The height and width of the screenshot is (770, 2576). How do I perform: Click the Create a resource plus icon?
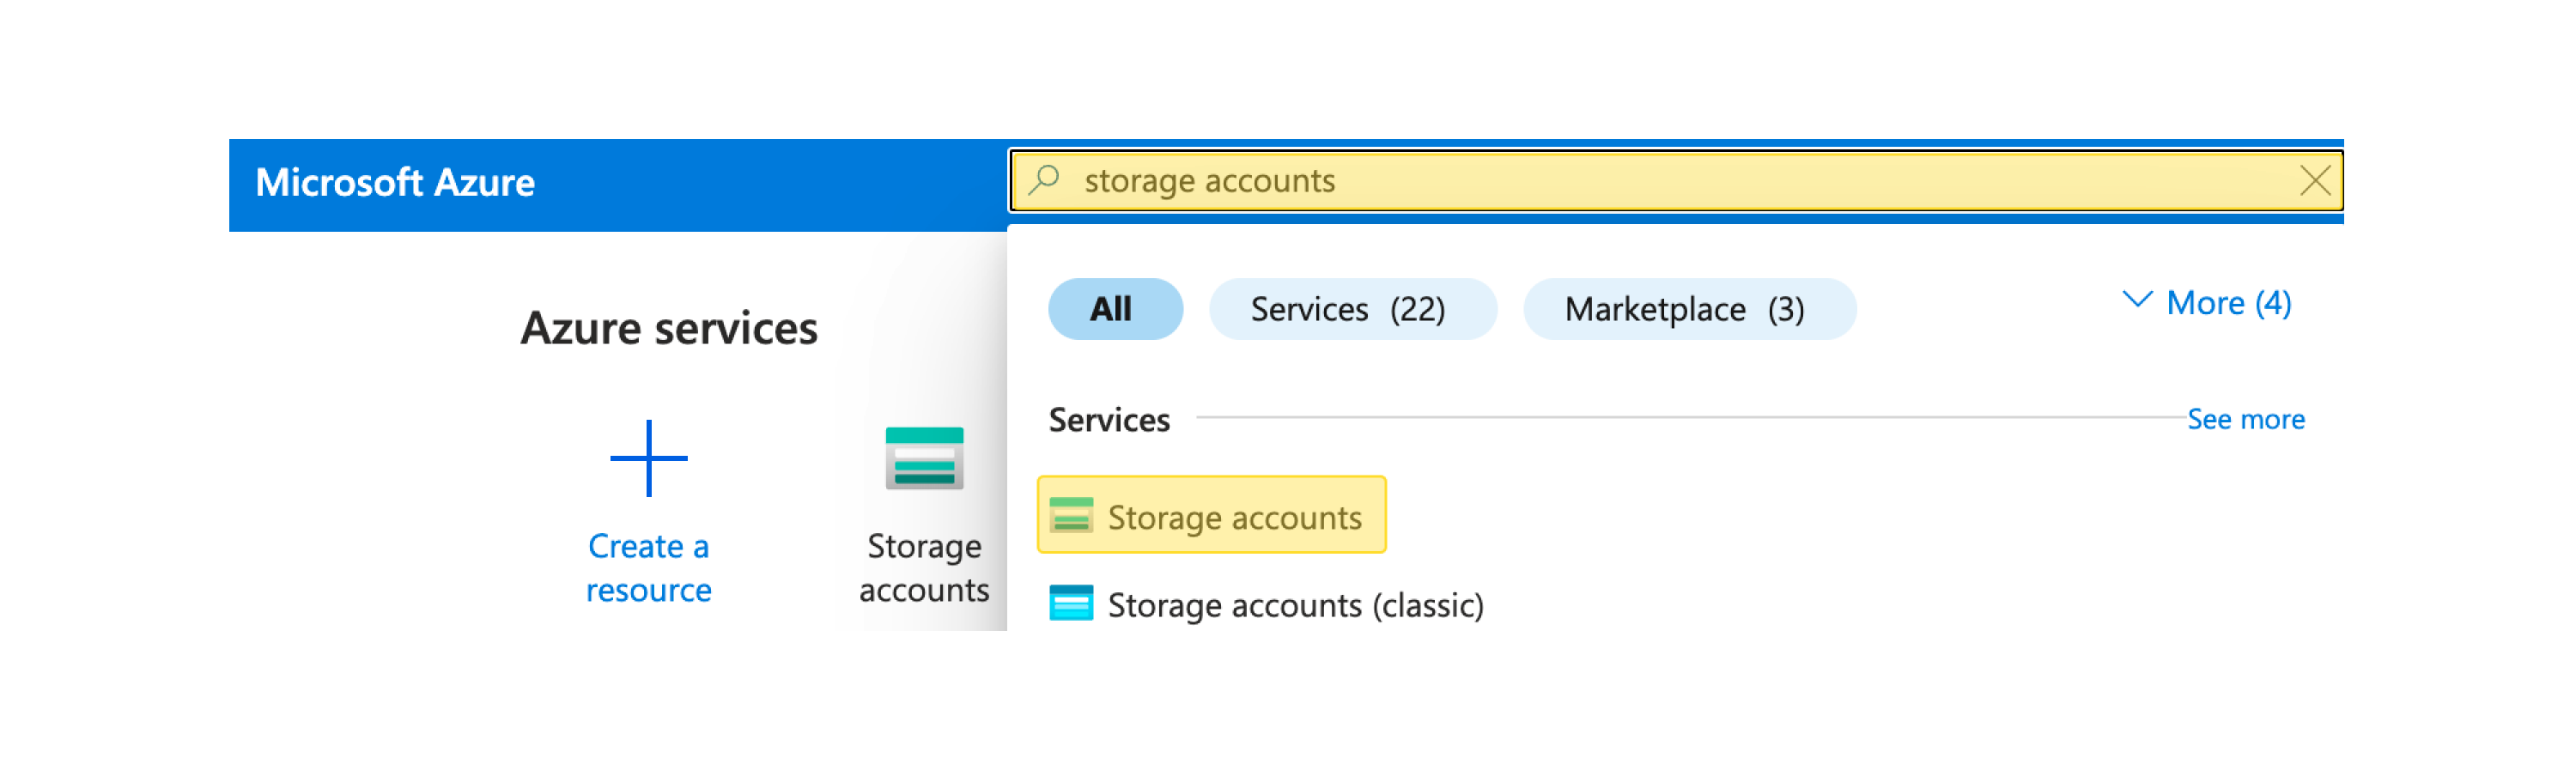click(649, 458)
